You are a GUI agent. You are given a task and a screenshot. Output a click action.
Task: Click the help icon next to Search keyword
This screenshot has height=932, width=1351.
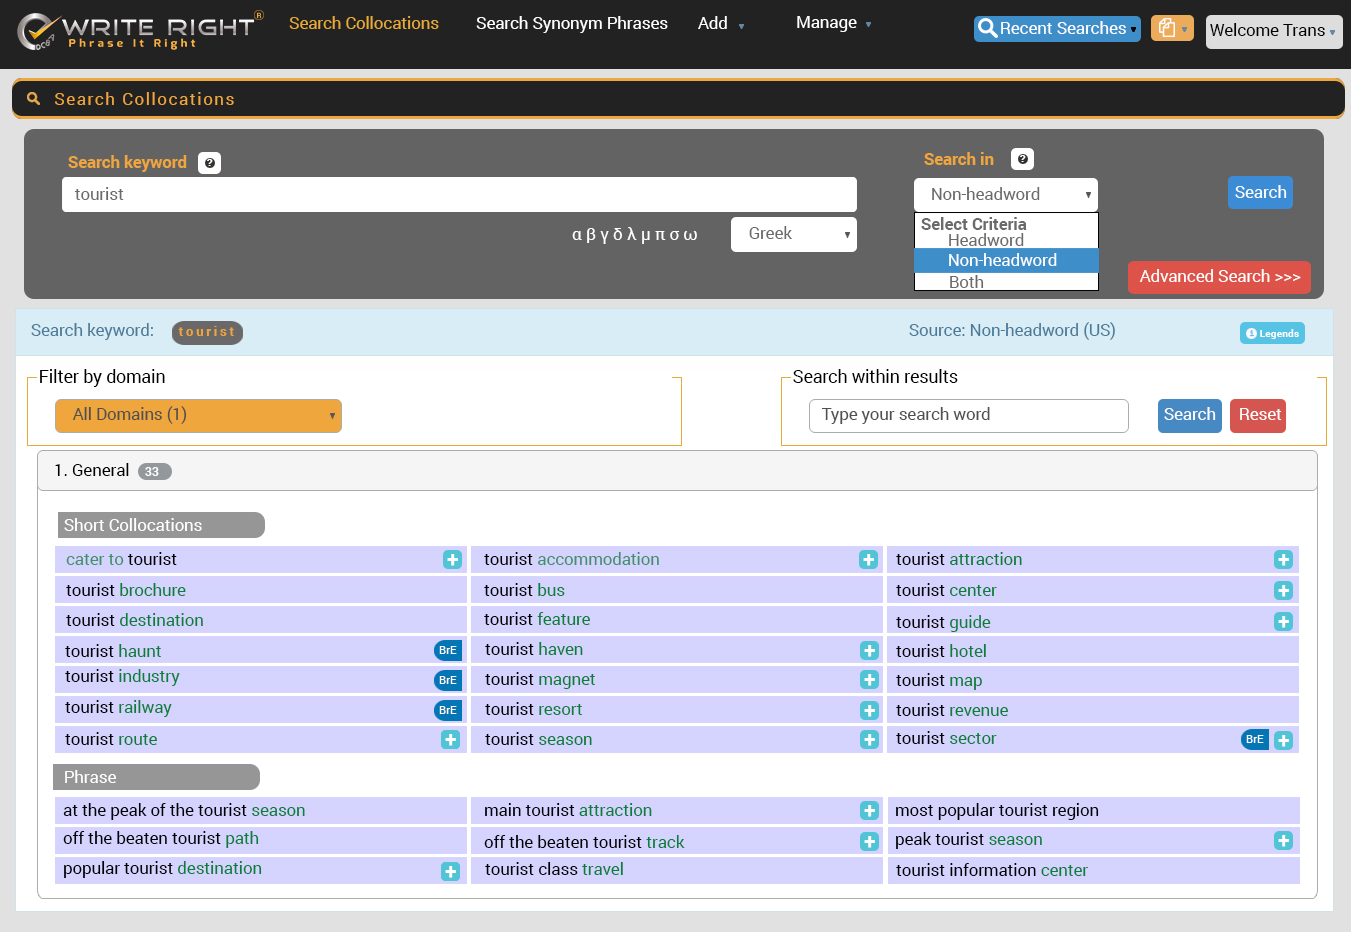point(209,163)
